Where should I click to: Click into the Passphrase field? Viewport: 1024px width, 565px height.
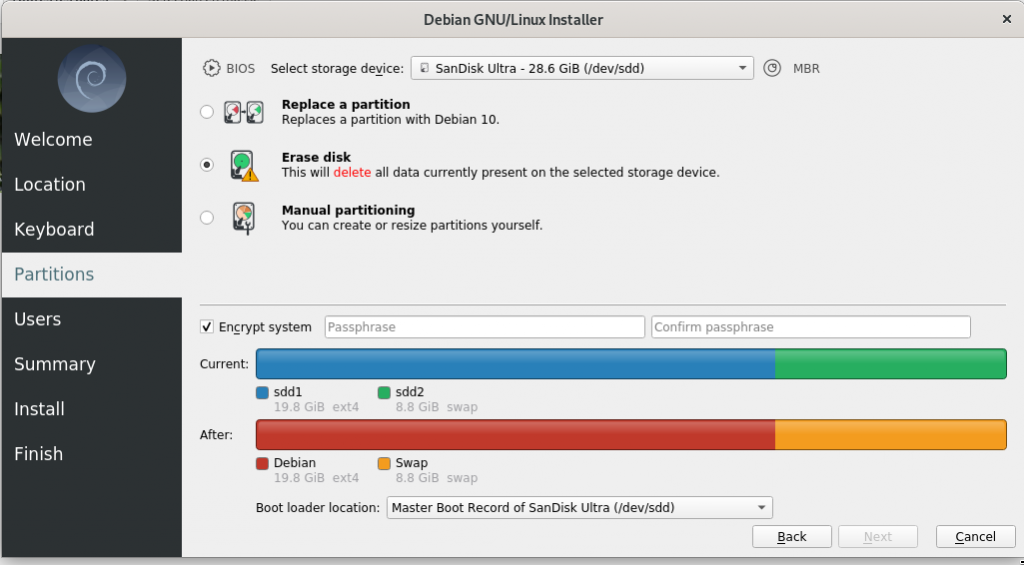tap(485, 327)
